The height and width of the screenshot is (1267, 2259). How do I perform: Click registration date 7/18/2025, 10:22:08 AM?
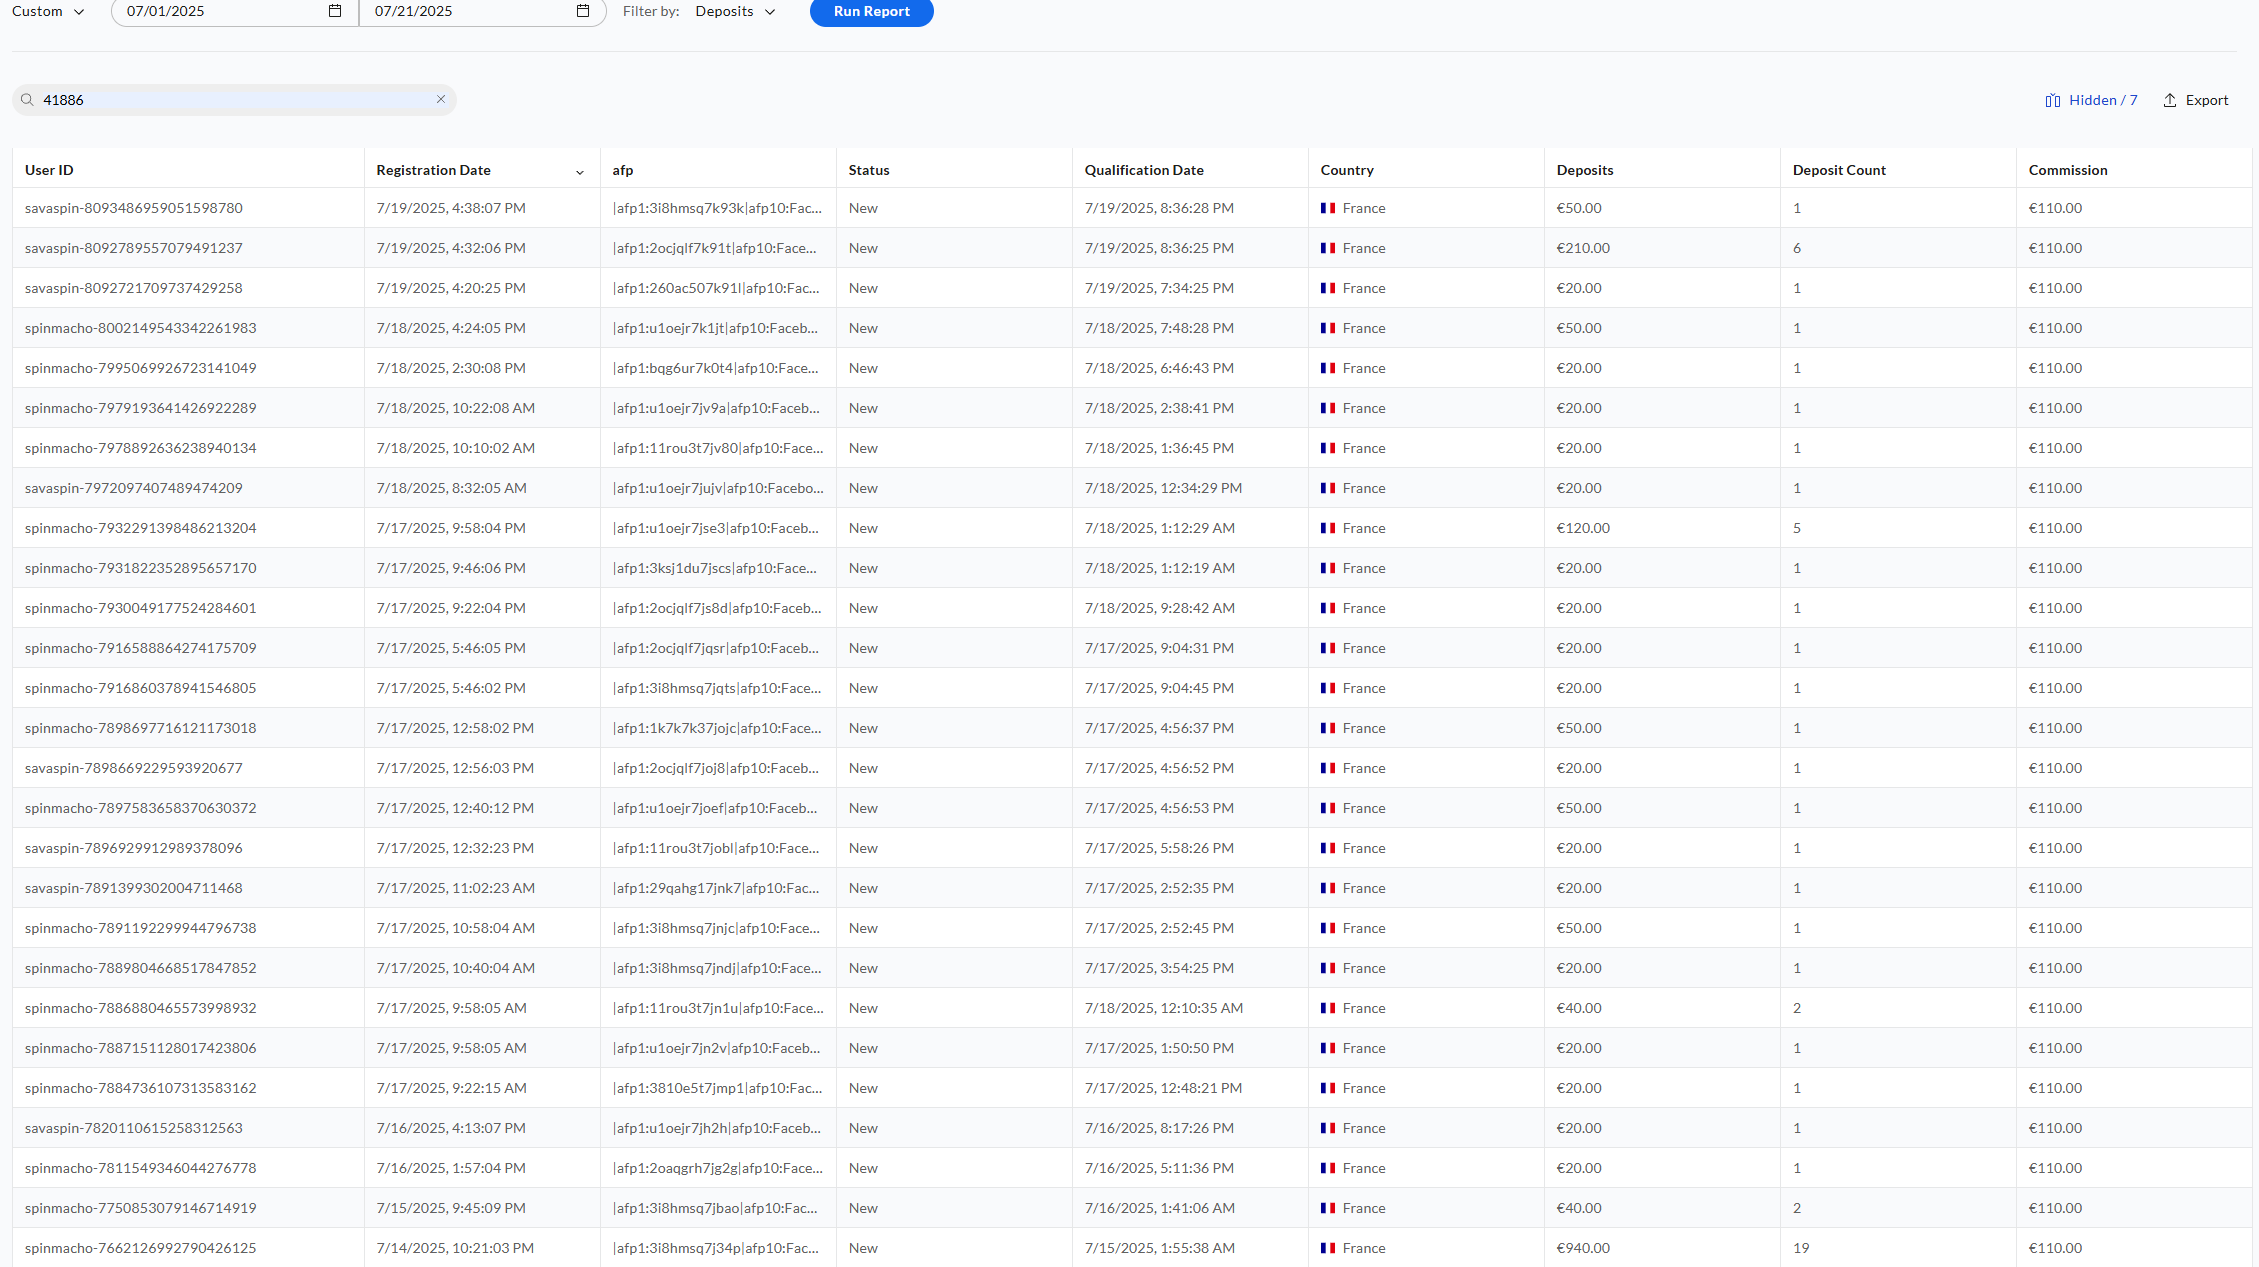click(456, 408)
